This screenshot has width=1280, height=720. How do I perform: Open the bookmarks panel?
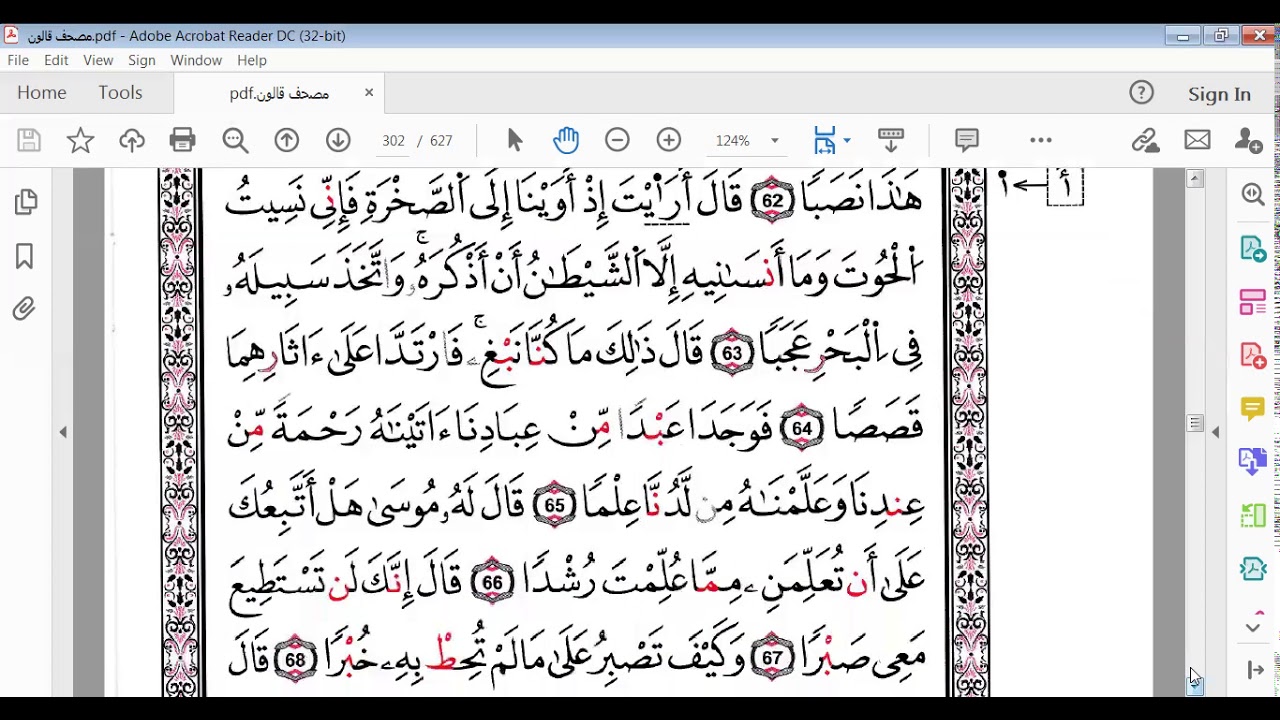point(25,257)
